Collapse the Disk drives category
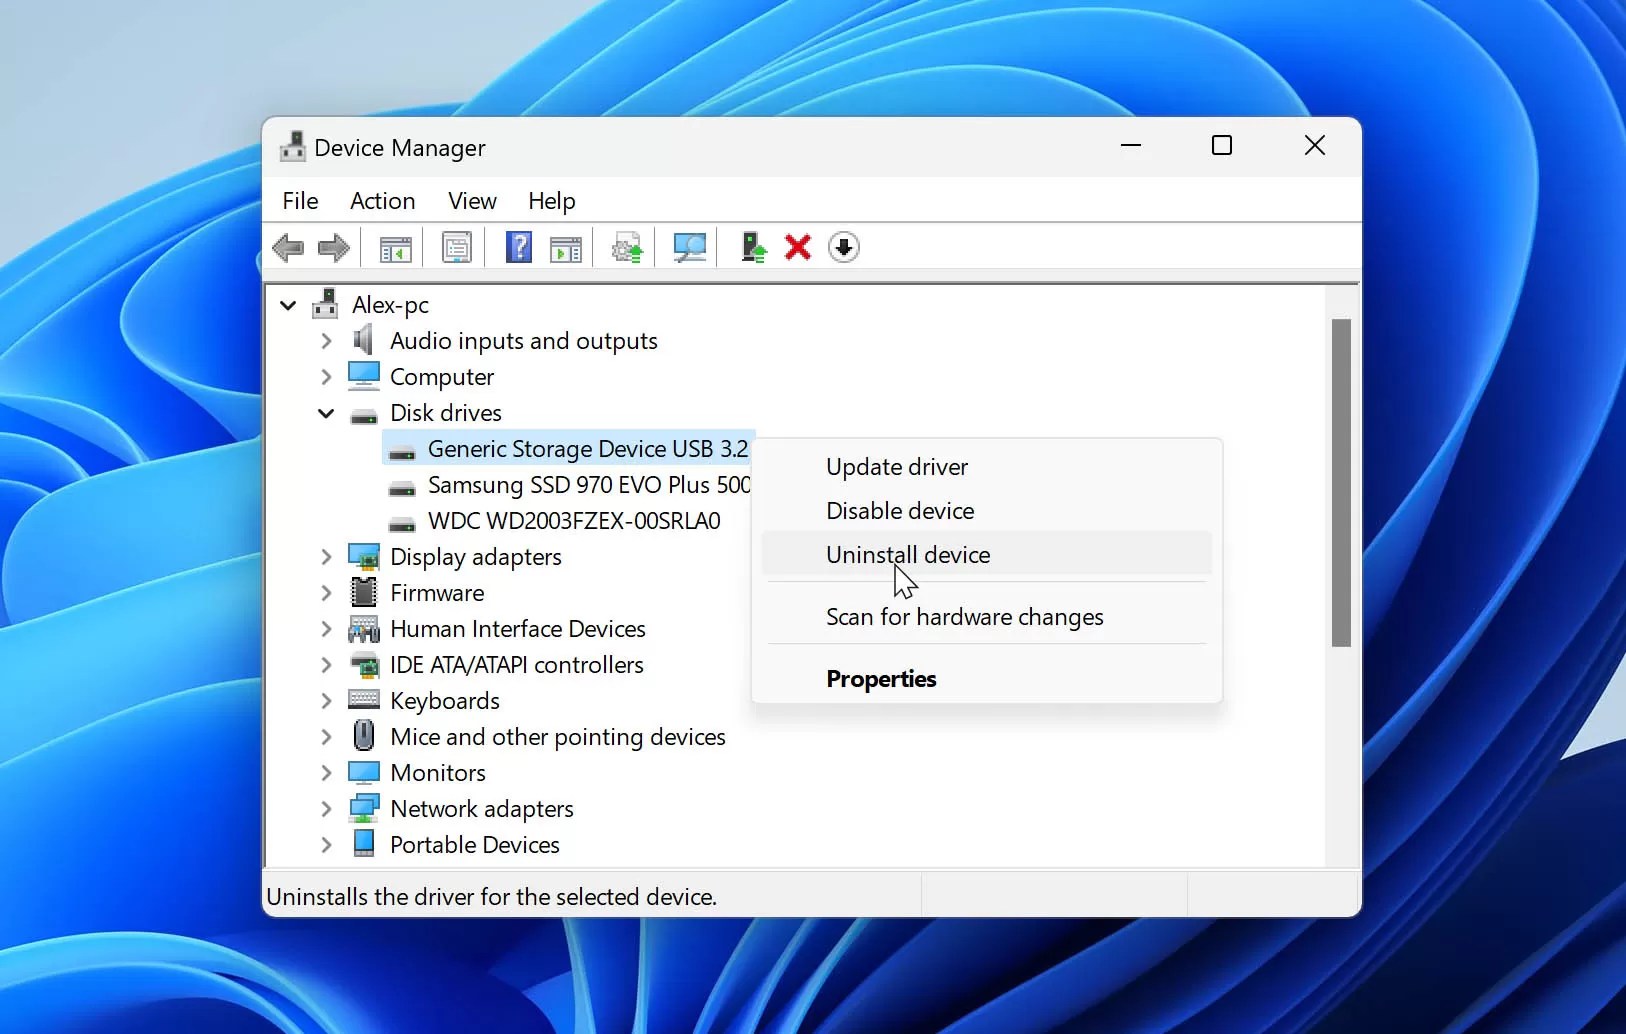 [x=324, y=413]
